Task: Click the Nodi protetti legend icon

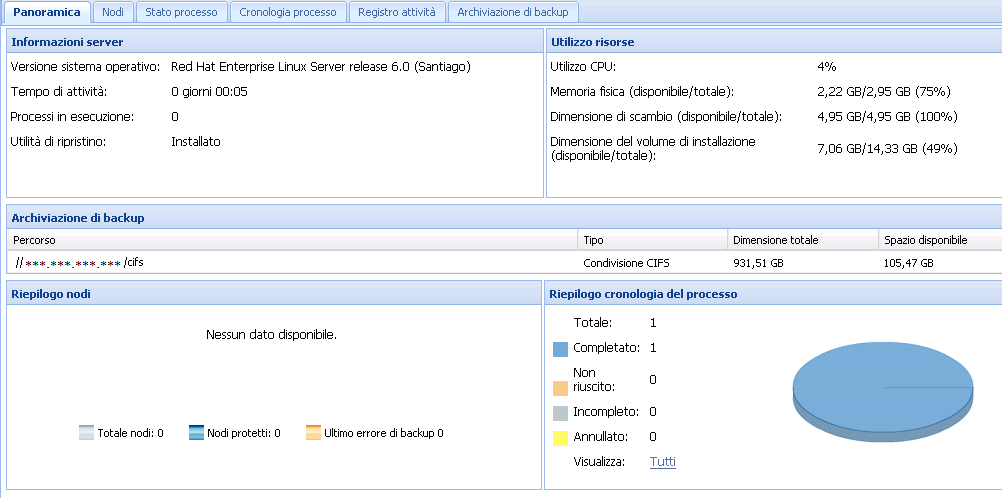Action: tap(196, 433)
